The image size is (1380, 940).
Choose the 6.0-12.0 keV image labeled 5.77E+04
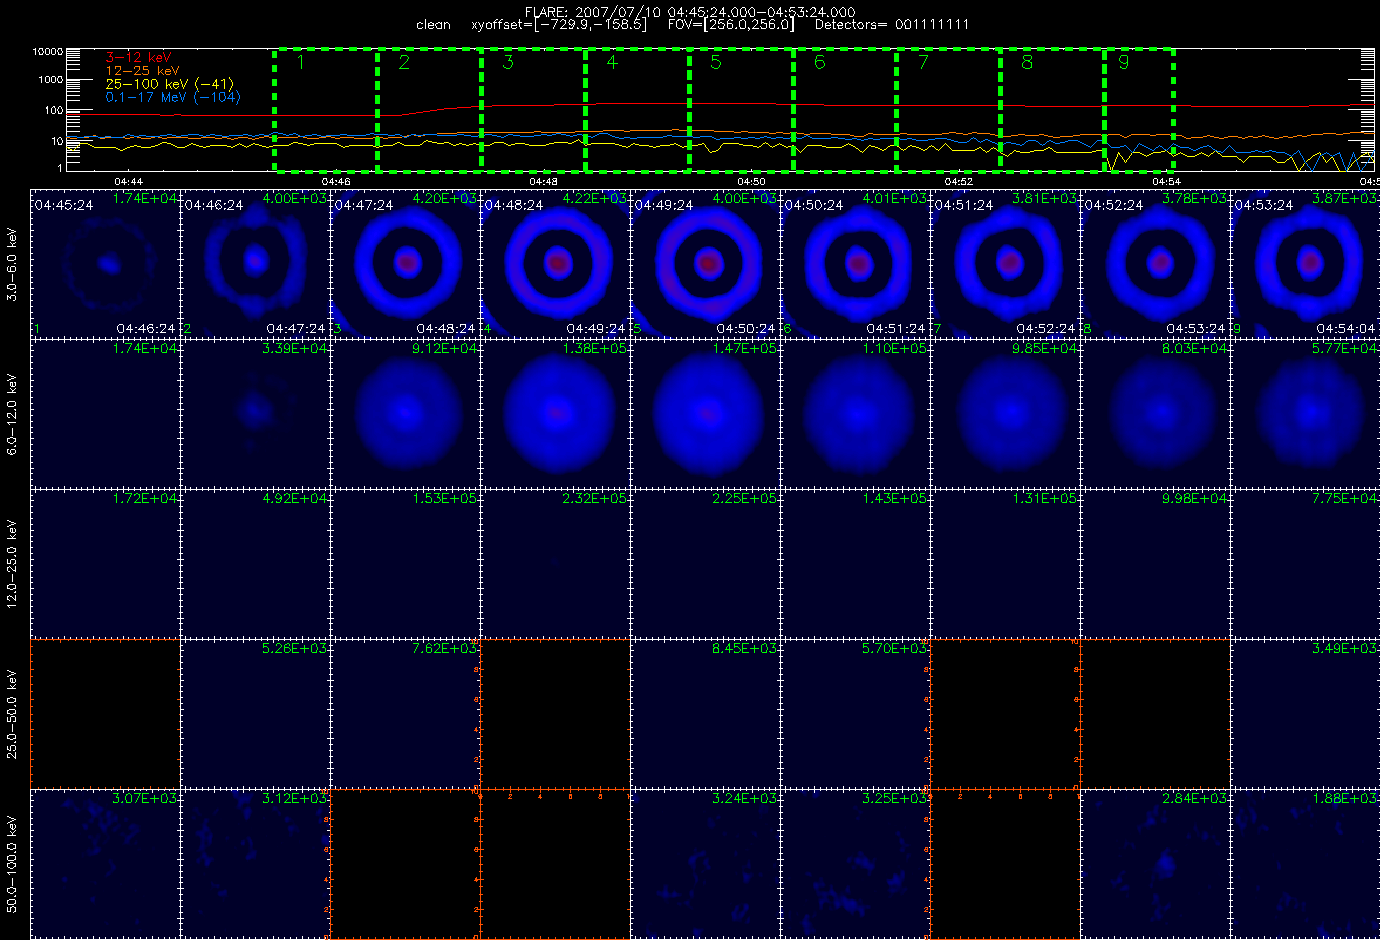pos(1306,414)
